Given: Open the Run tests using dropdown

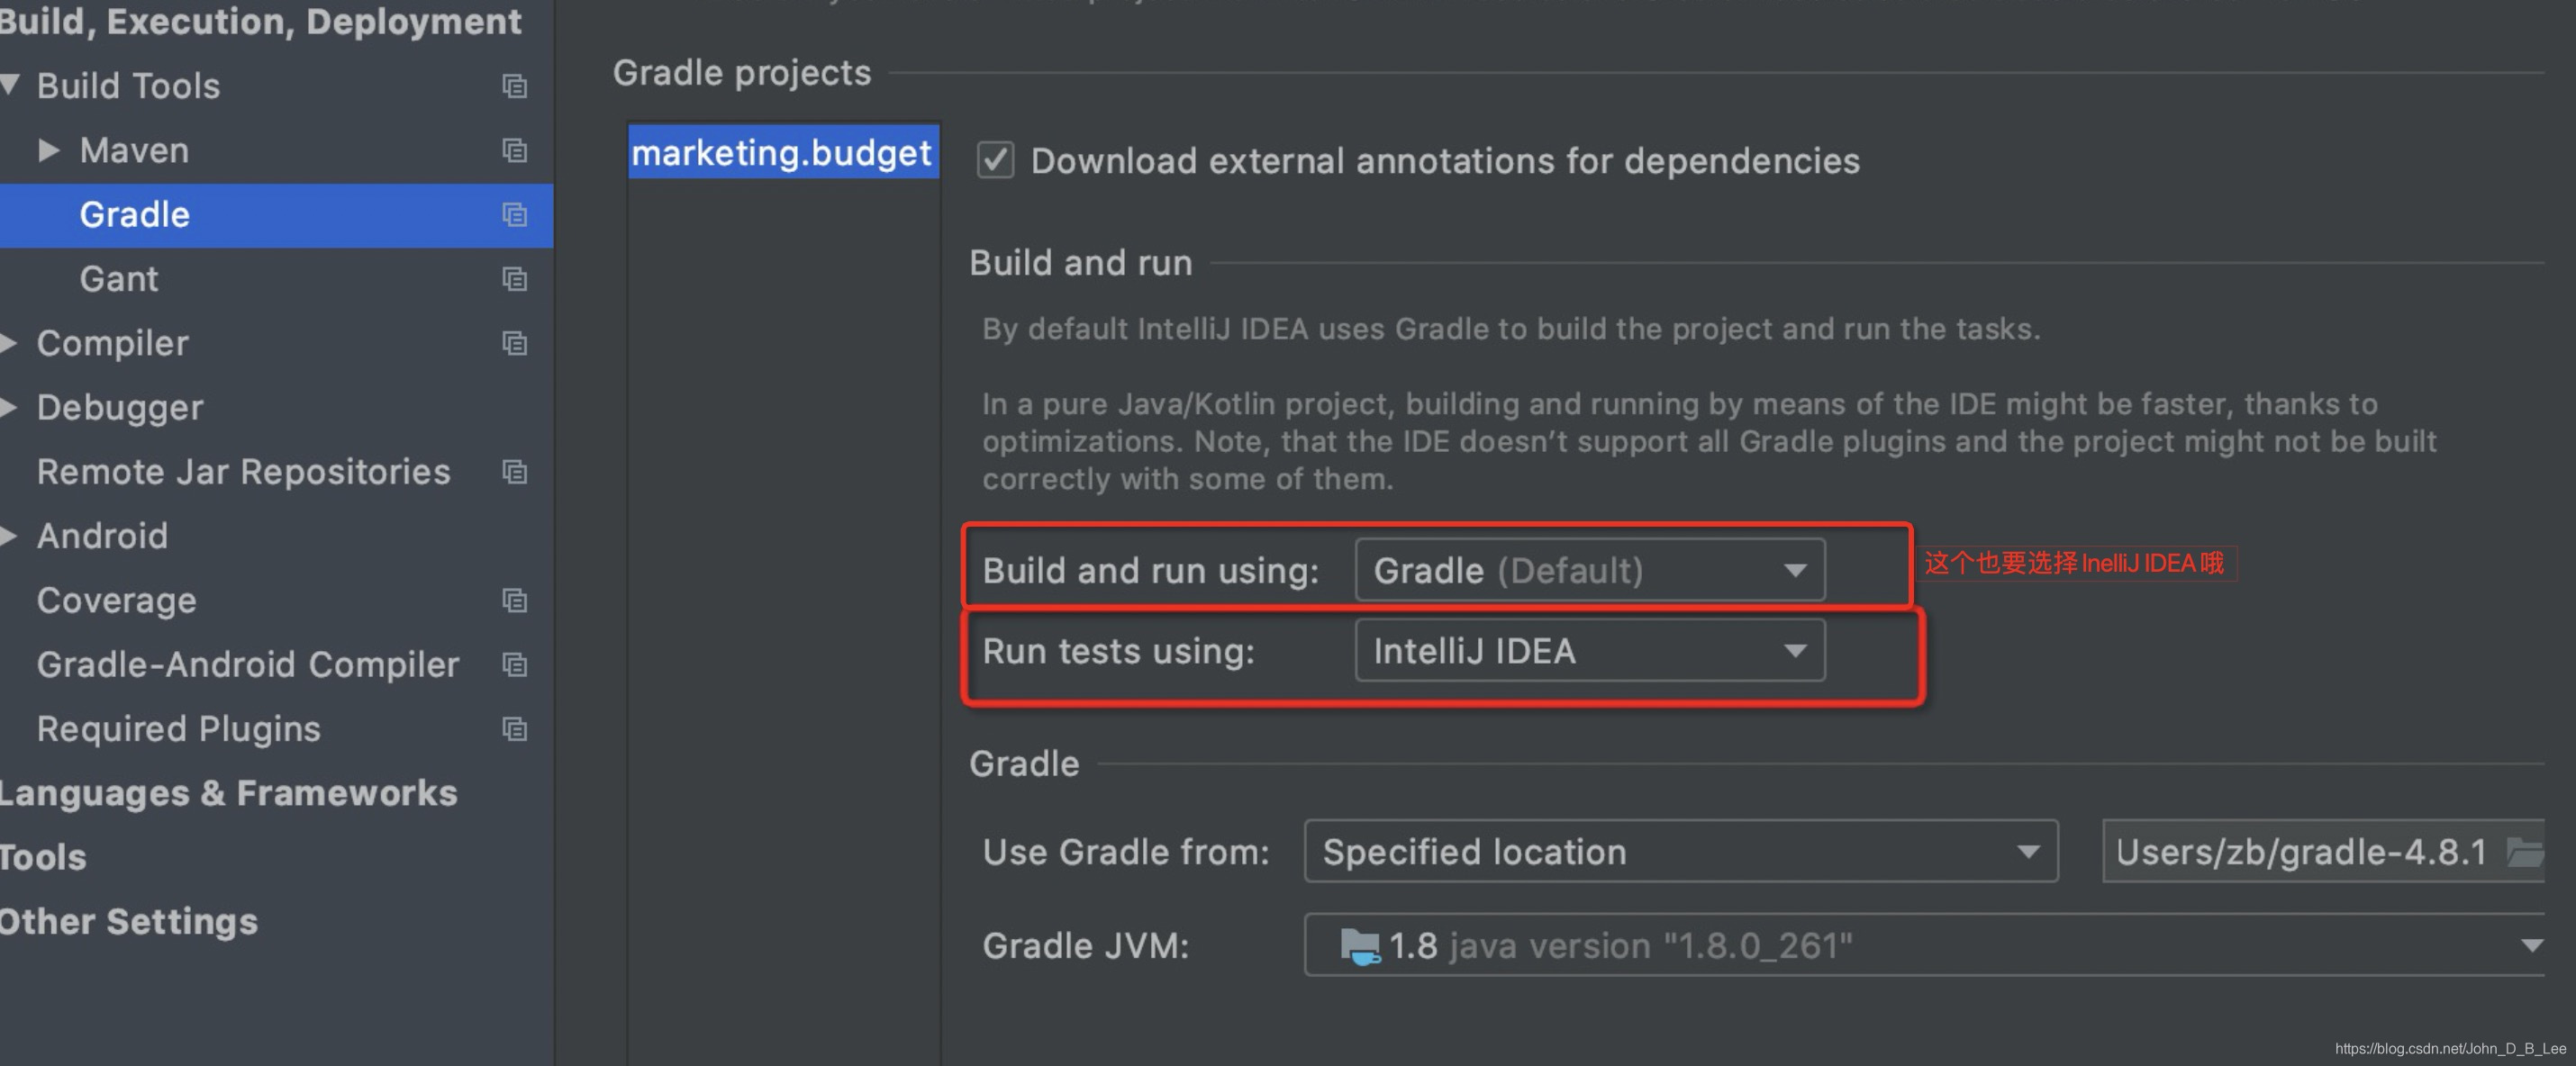Looking at the screenshot, I should click(x=1795, y=650).
